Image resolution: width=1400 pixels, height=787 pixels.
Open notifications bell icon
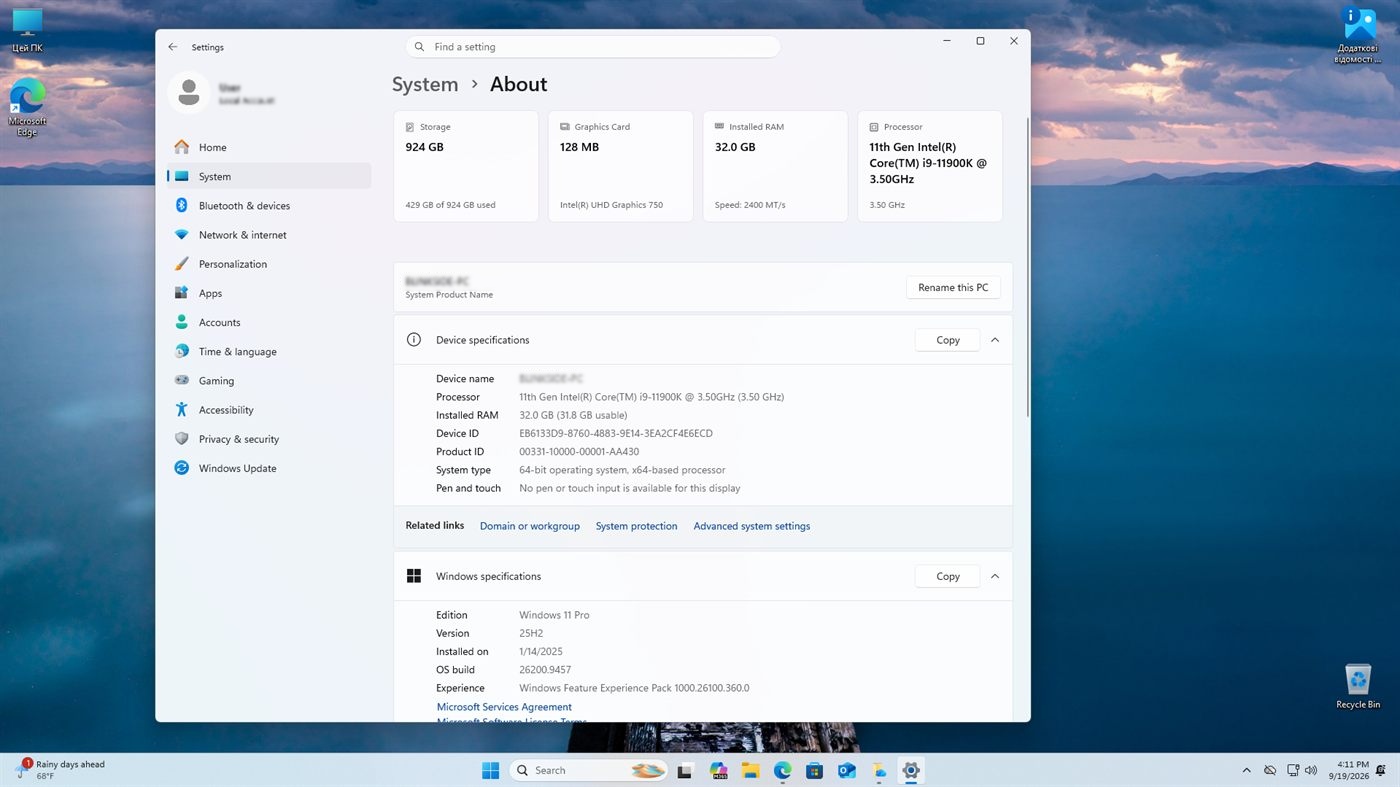click(x=1380, y=770)
